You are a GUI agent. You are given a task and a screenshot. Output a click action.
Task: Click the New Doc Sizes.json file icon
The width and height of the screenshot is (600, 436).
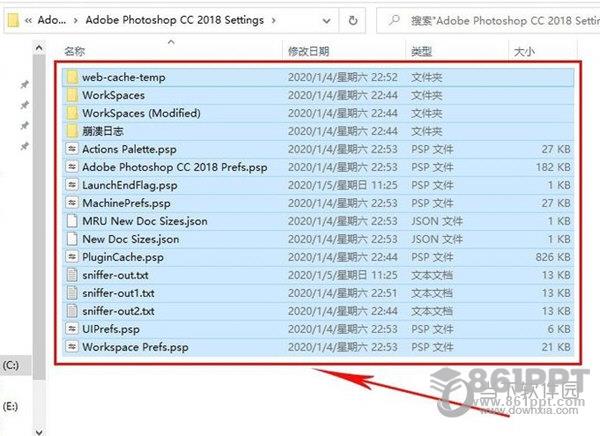[x=72, y=239]
